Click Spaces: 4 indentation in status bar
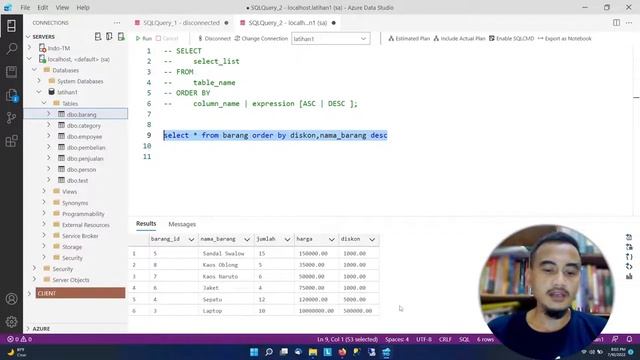Screen dimensions: 640x360 pos(397,339)
